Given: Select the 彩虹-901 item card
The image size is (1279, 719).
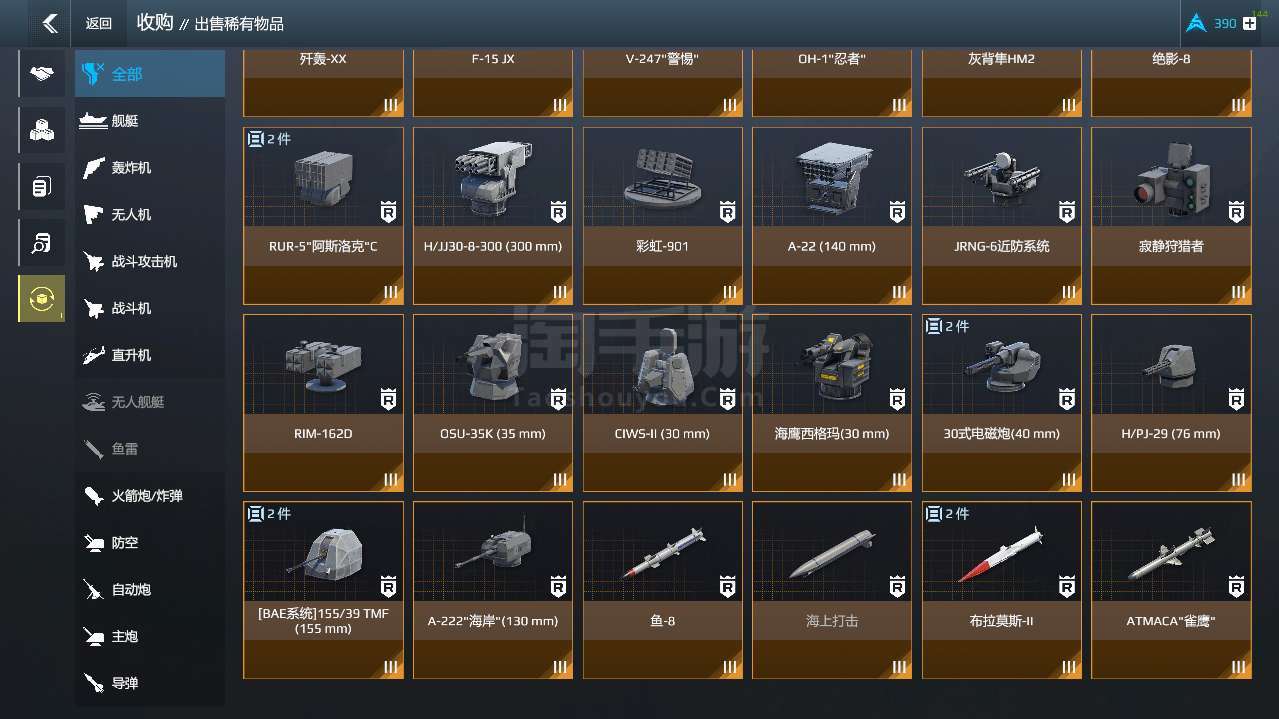Looking at the screenshot, I should point(663,216).
